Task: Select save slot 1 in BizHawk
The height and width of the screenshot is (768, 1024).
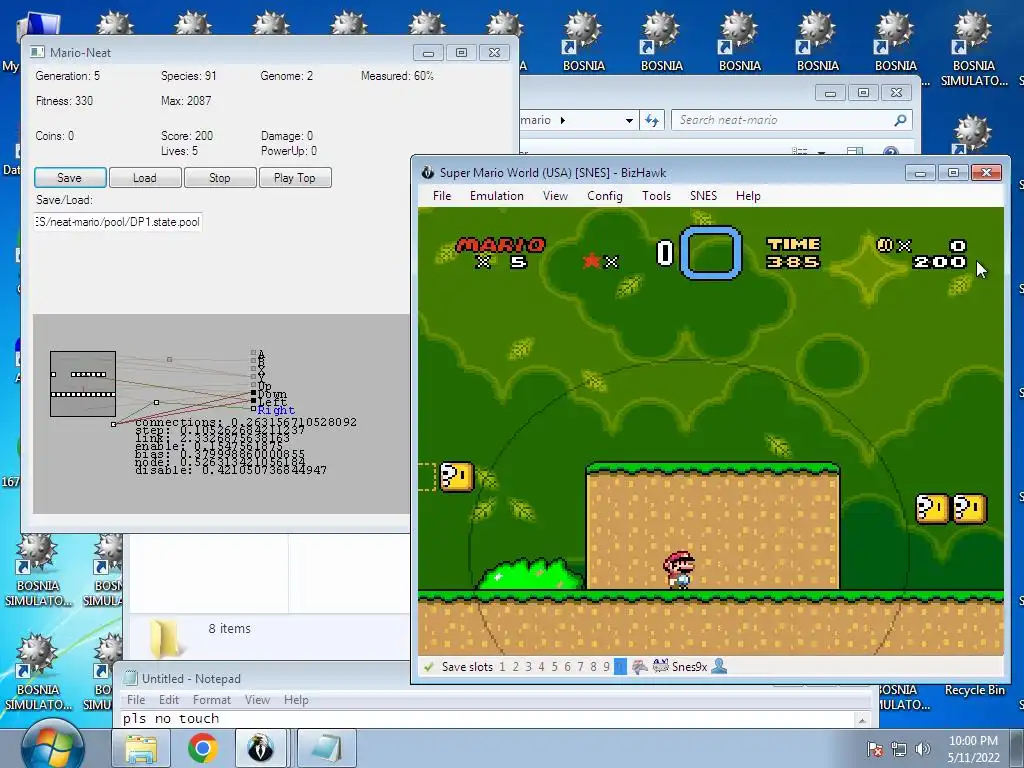Action: pos(502,667)
